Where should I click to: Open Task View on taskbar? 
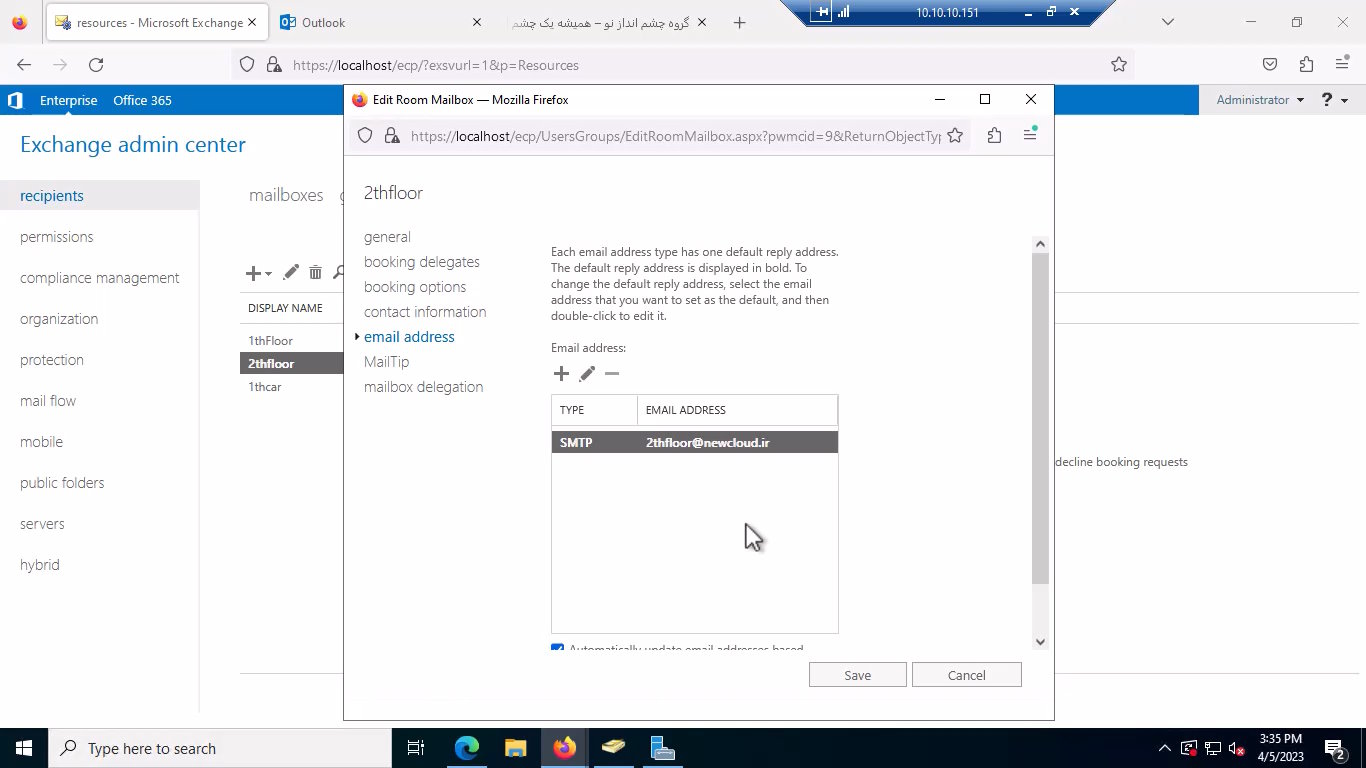pyautogui.click(x=416, y=748)
